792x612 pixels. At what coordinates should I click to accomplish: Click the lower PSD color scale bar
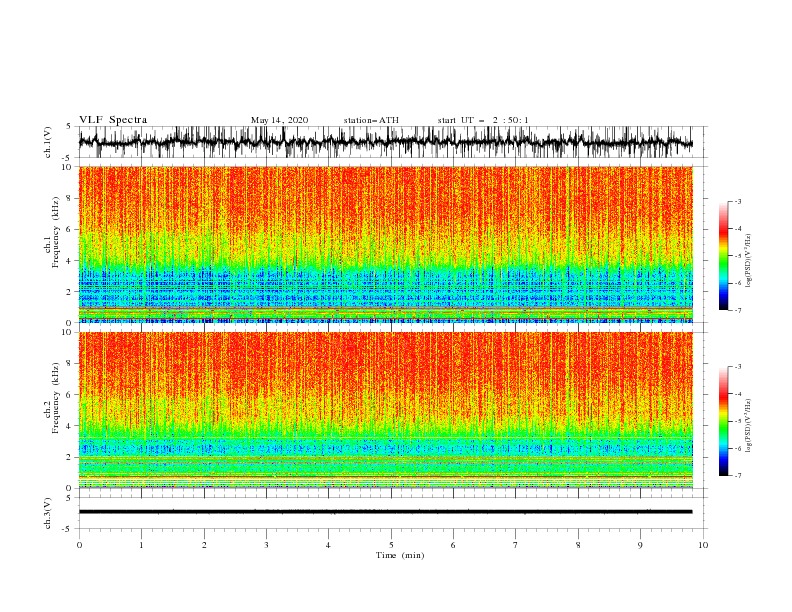click(x=723, y=421)
